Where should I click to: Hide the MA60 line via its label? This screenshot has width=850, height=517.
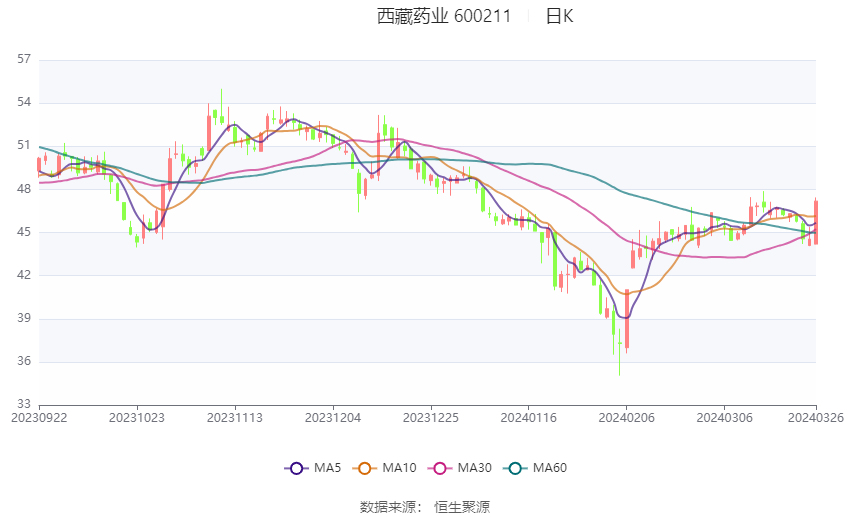pyautogui.click(x=550, y=468)
